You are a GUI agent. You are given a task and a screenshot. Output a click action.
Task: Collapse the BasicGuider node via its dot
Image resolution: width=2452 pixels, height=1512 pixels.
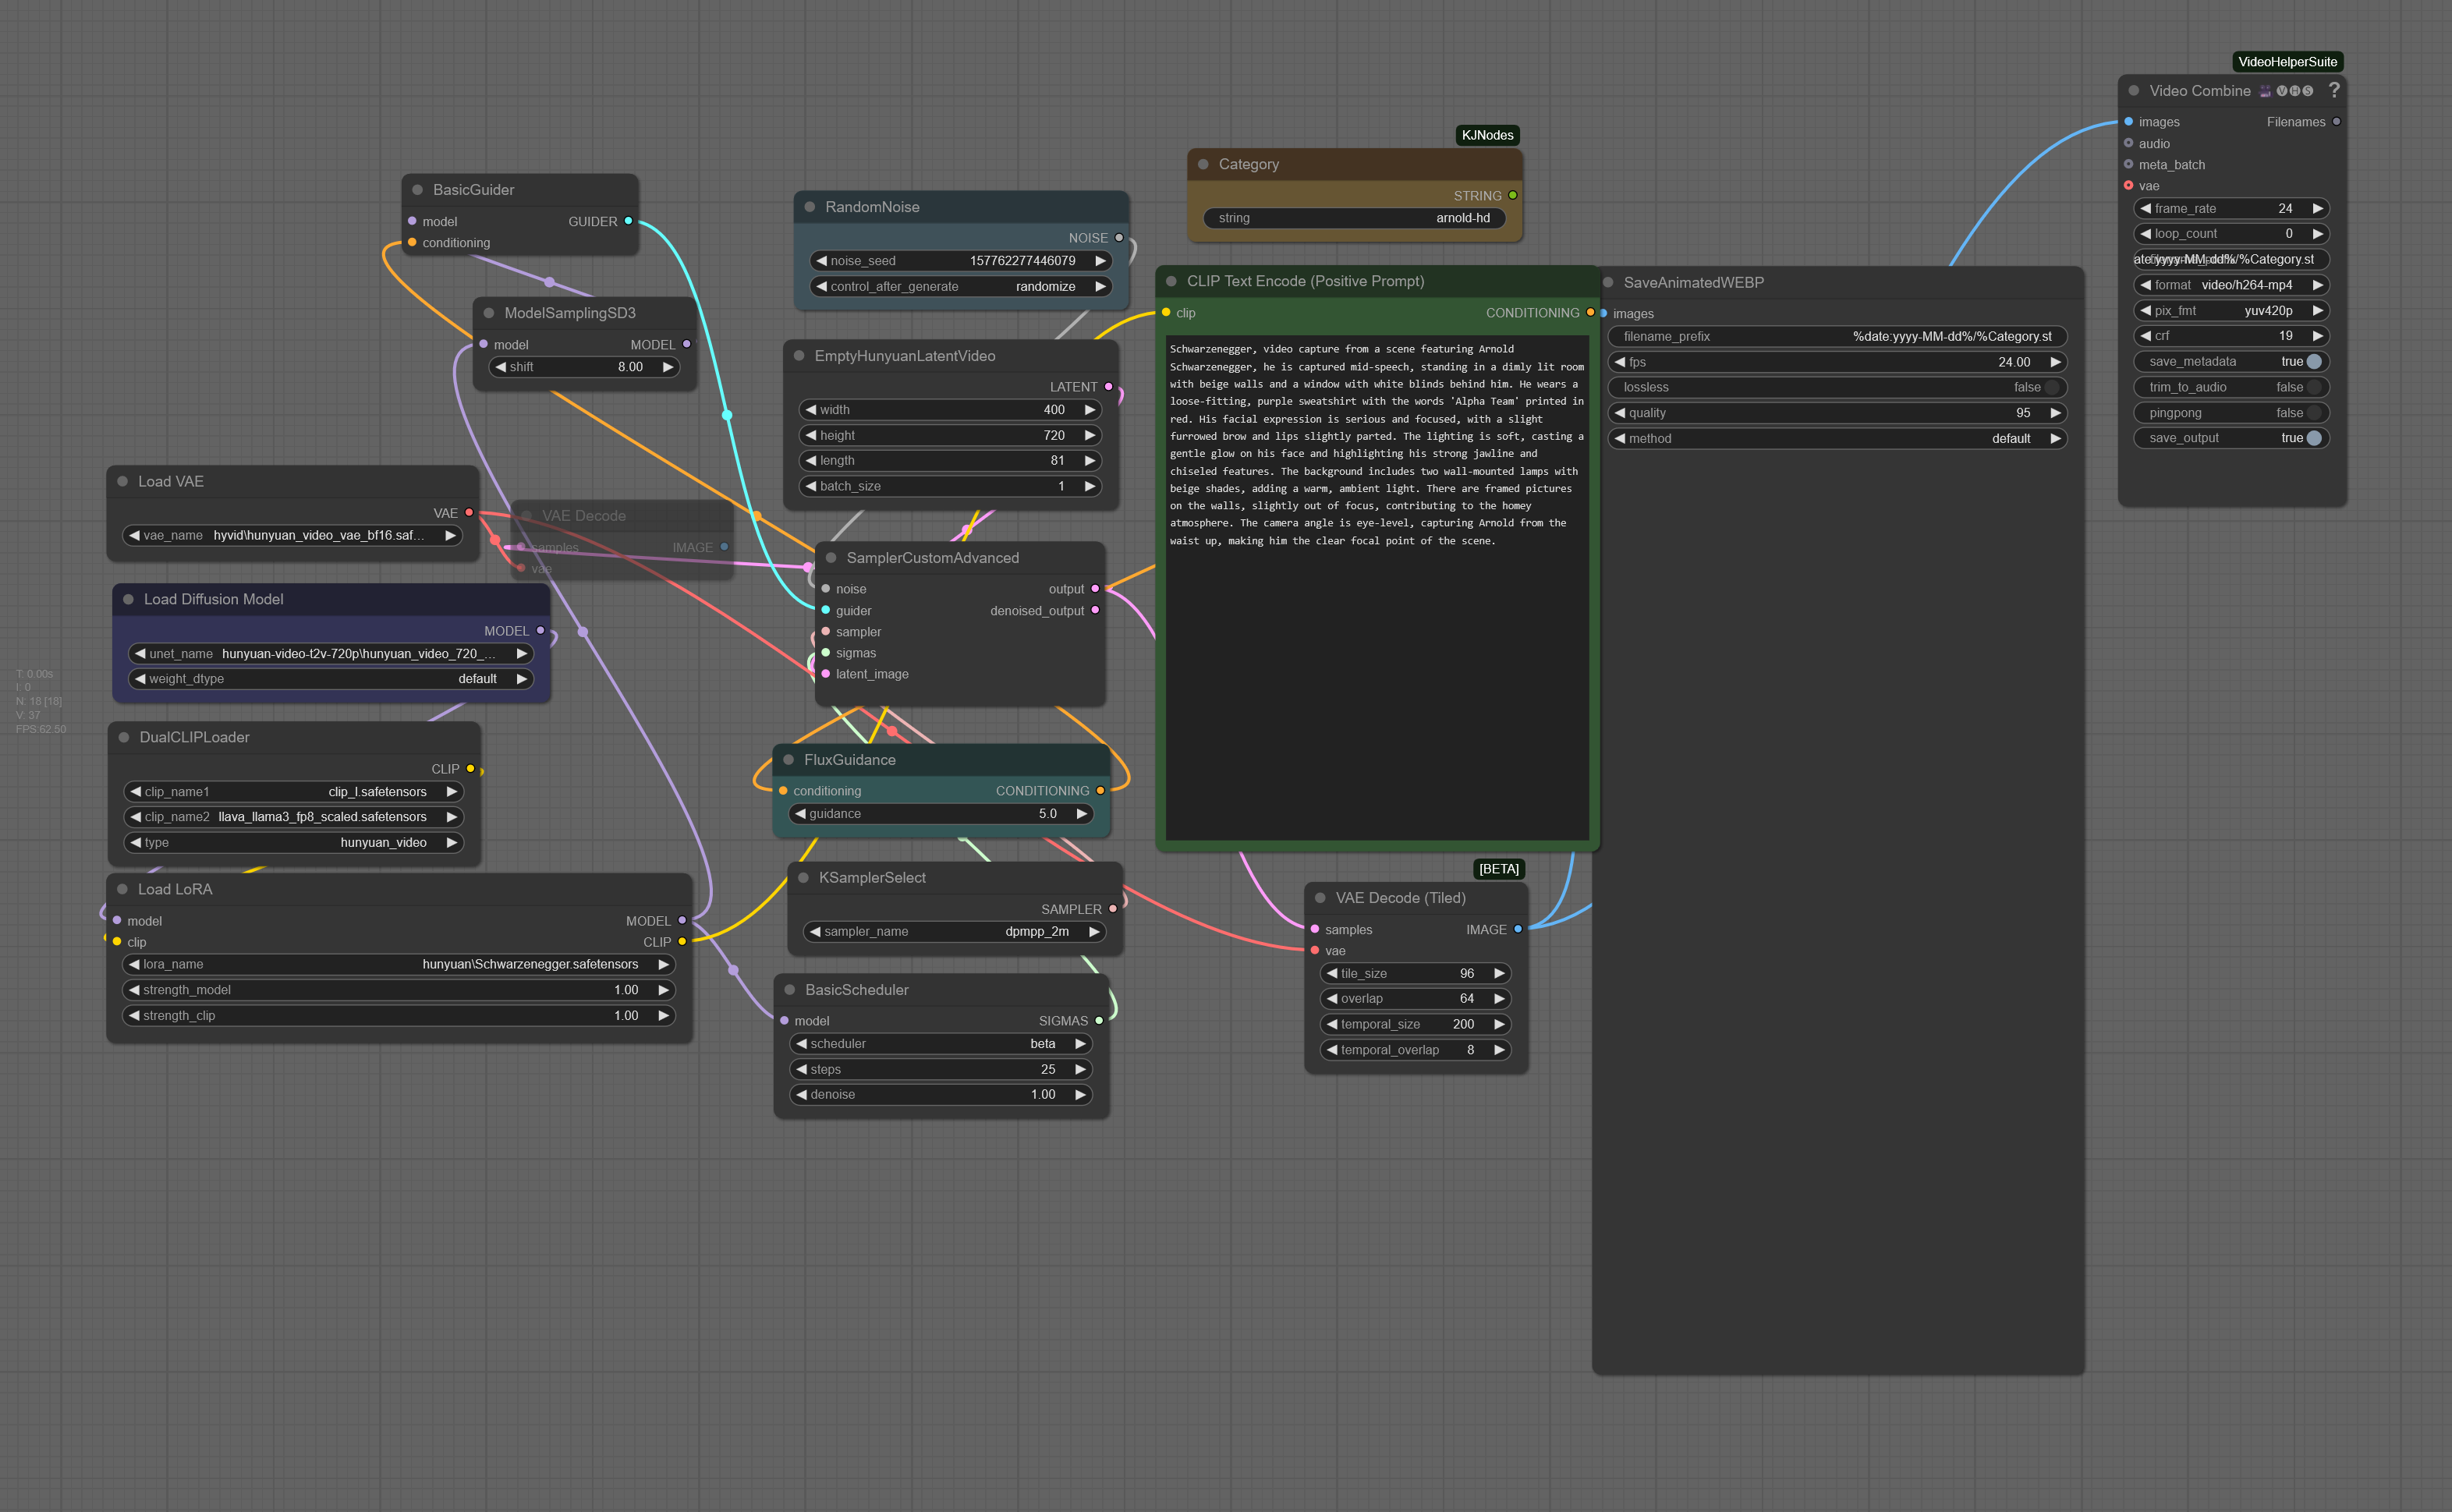coord(417,190)
